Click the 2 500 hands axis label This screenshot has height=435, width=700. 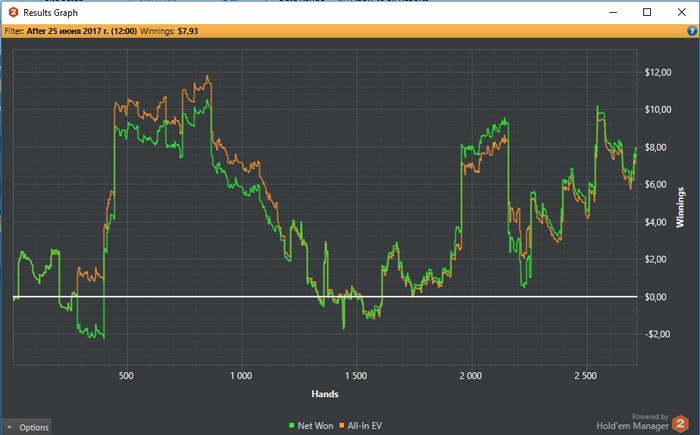[585, 376]
